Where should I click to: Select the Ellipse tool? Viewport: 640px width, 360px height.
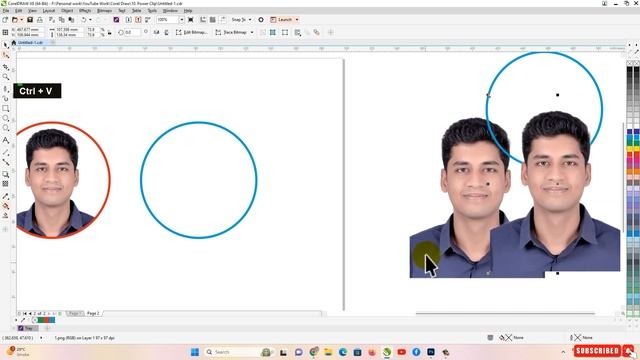tap(6, 118)
